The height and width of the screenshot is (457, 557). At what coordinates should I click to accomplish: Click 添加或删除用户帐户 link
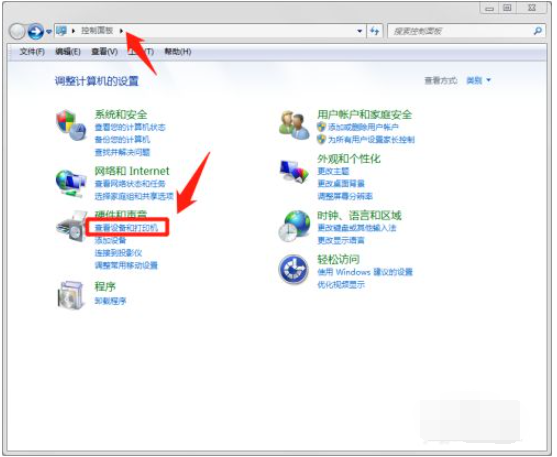coord(363,127)
